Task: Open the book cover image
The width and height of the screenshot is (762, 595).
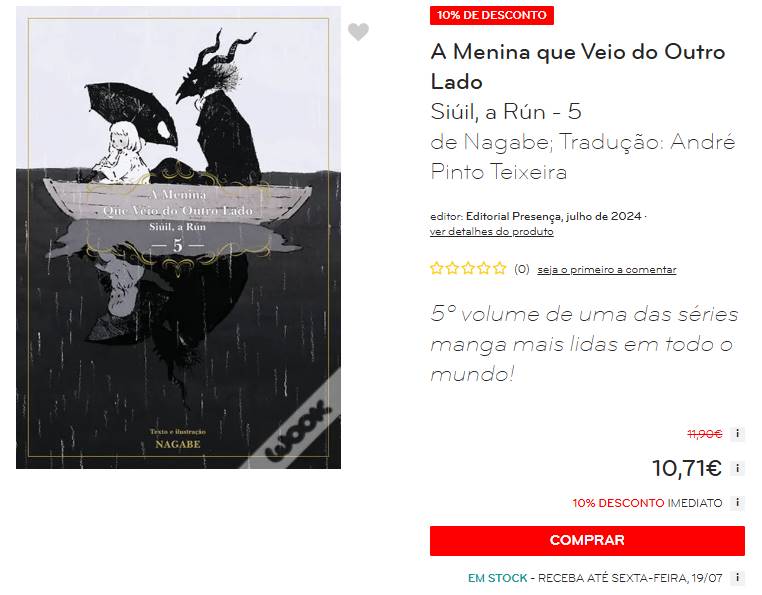Action: coord(178,238)
